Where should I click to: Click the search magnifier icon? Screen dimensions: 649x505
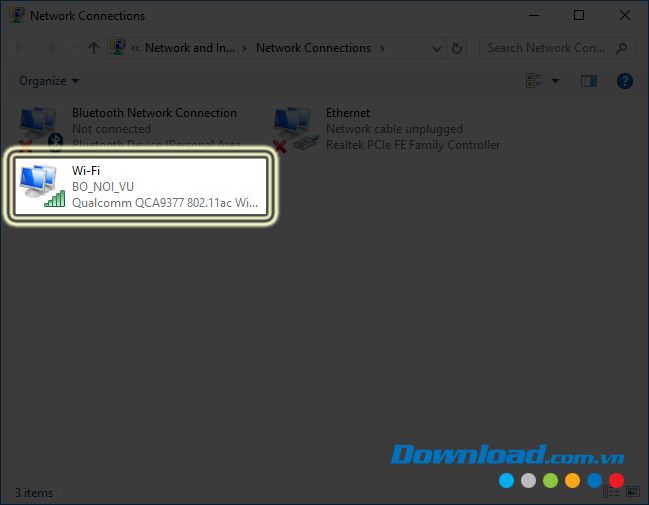(622, 48)
